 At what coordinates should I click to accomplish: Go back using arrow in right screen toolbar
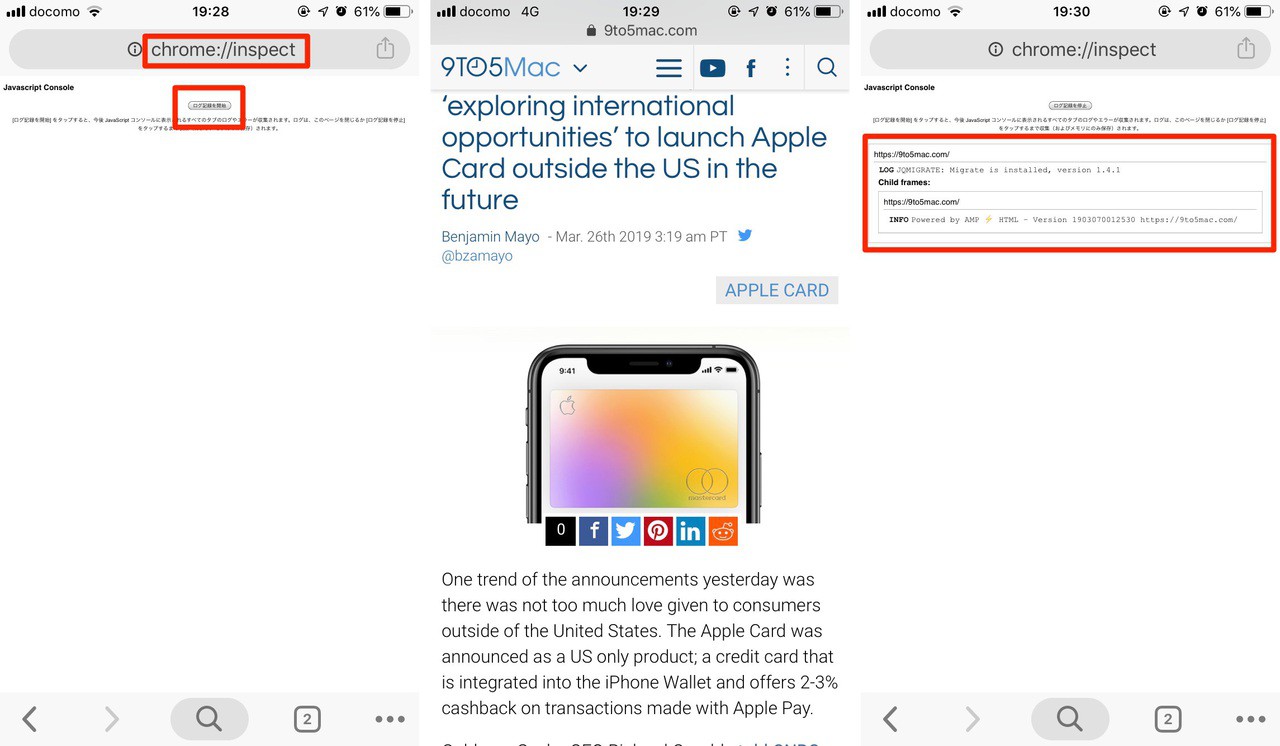[890, 719]
